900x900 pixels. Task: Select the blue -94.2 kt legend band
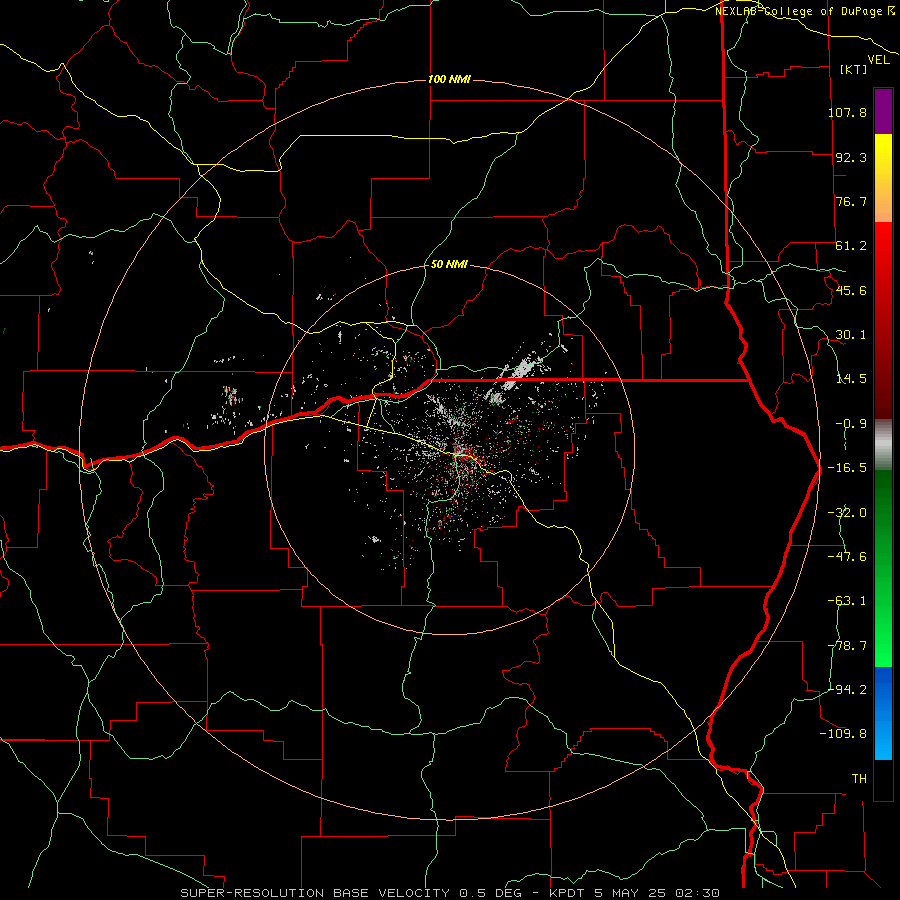pos(883,689)
